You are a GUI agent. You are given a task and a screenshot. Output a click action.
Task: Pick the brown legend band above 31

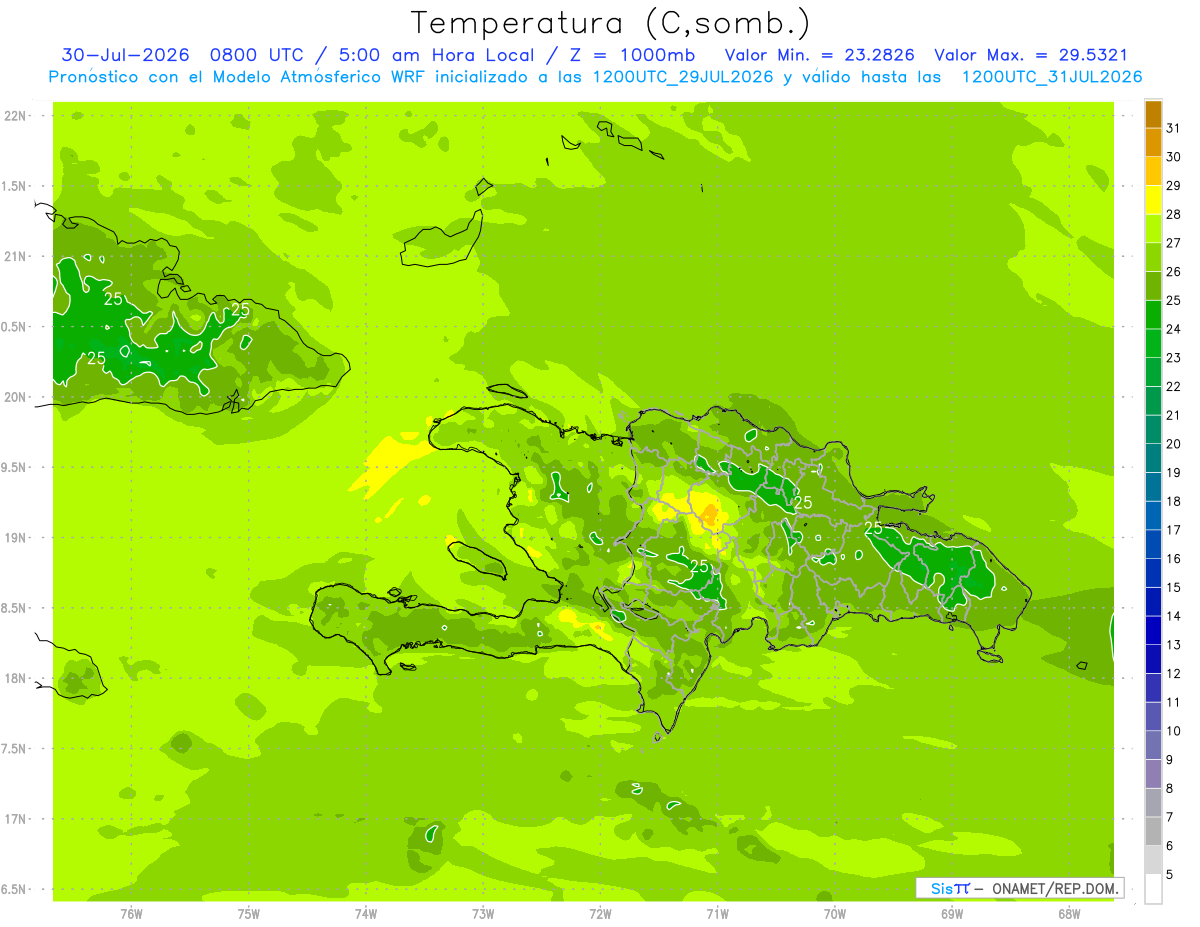1153,114
